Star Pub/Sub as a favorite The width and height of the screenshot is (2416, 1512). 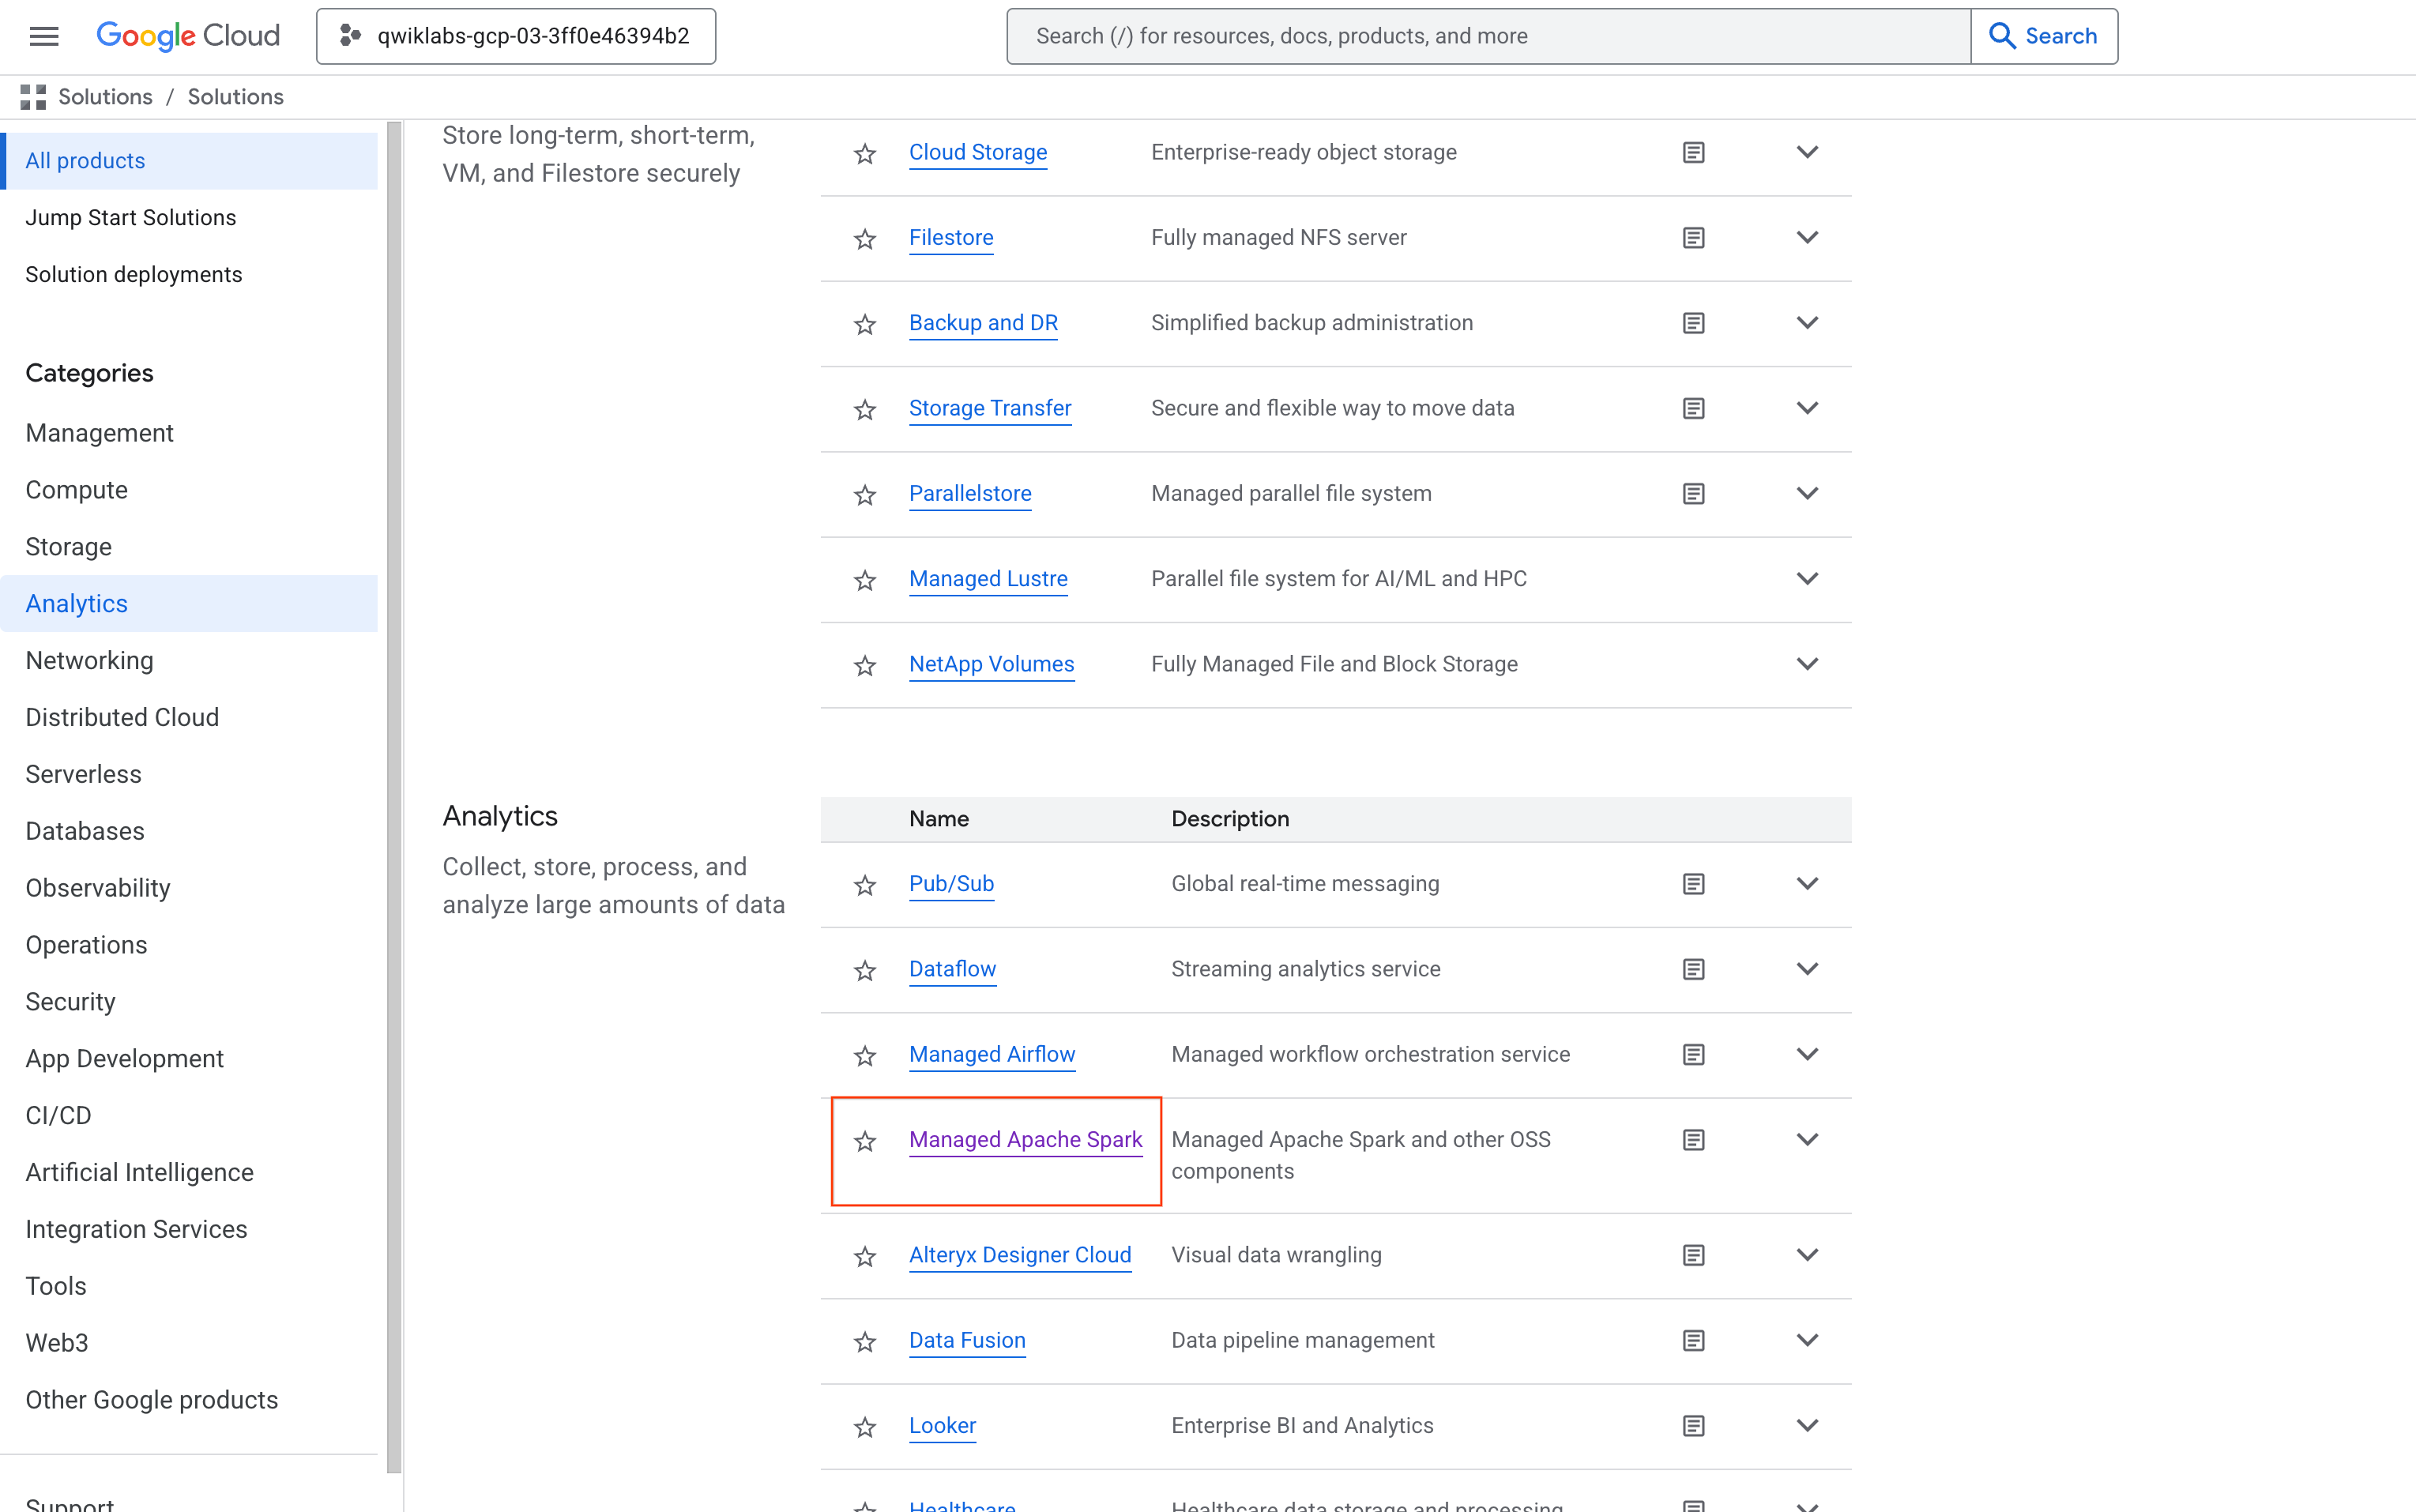[864, 884]
